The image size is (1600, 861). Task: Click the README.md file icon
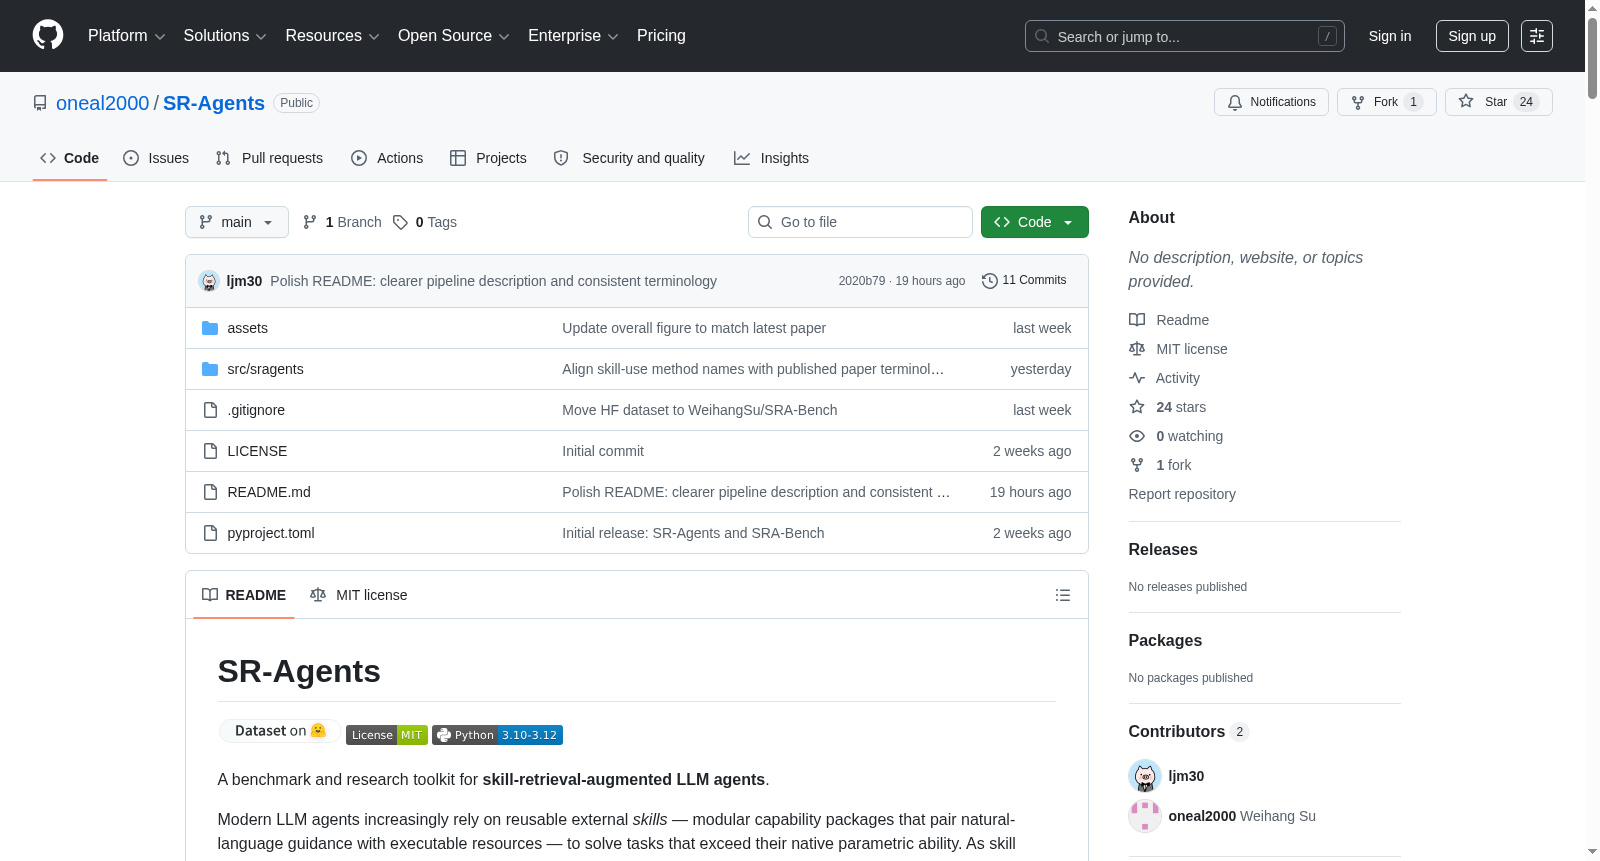tap(210, 492)
